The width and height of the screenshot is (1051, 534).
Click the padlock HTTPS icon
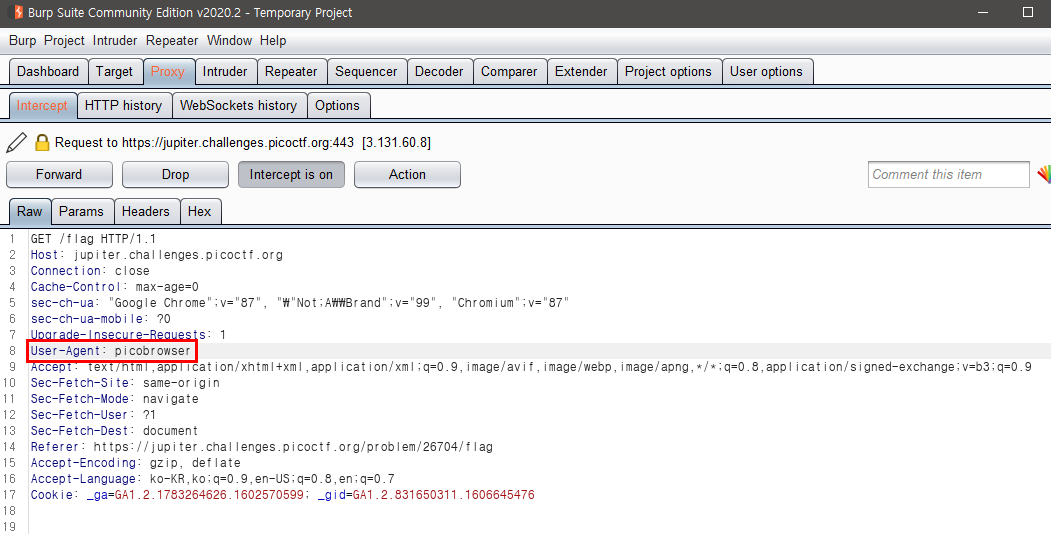click(x=42, y=142)
